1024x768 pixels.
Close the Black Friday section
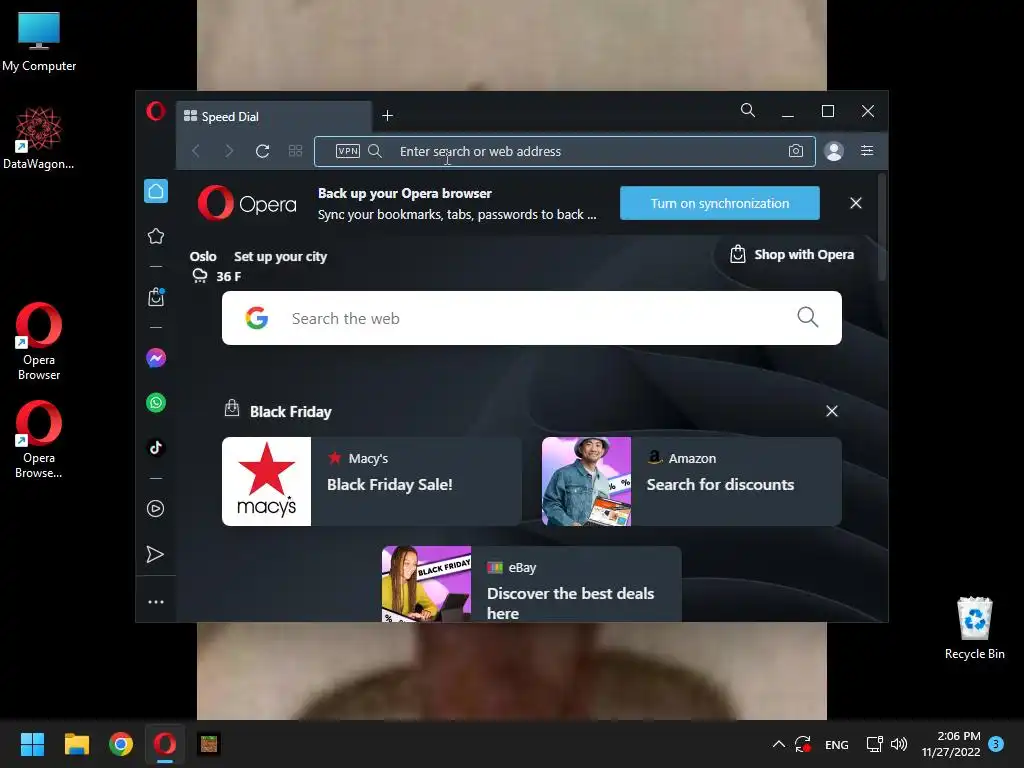click(831, 411)
